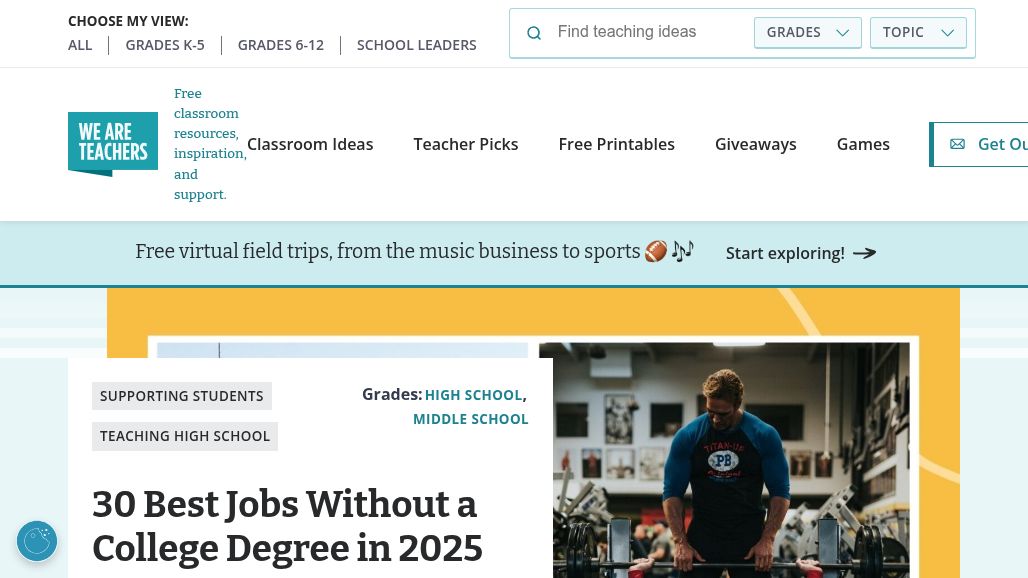This screenshot has width=1028, height=578.
Task: Go to Free Printables
Action: [x=617, y=144]
